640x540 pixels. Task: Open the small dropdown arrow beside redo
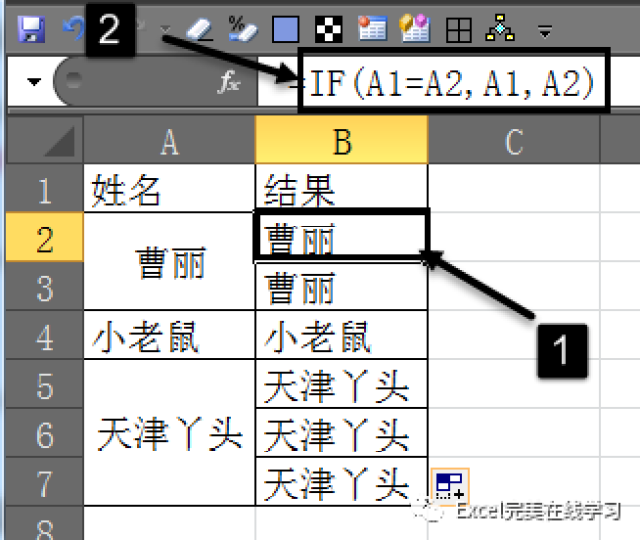[165, 29]
